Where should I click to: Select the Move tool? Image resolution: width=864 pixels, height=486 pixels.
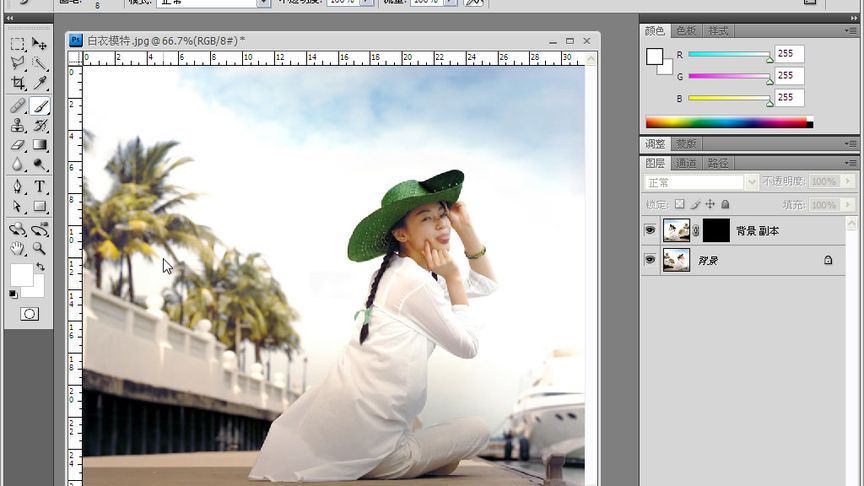point(40,44)
